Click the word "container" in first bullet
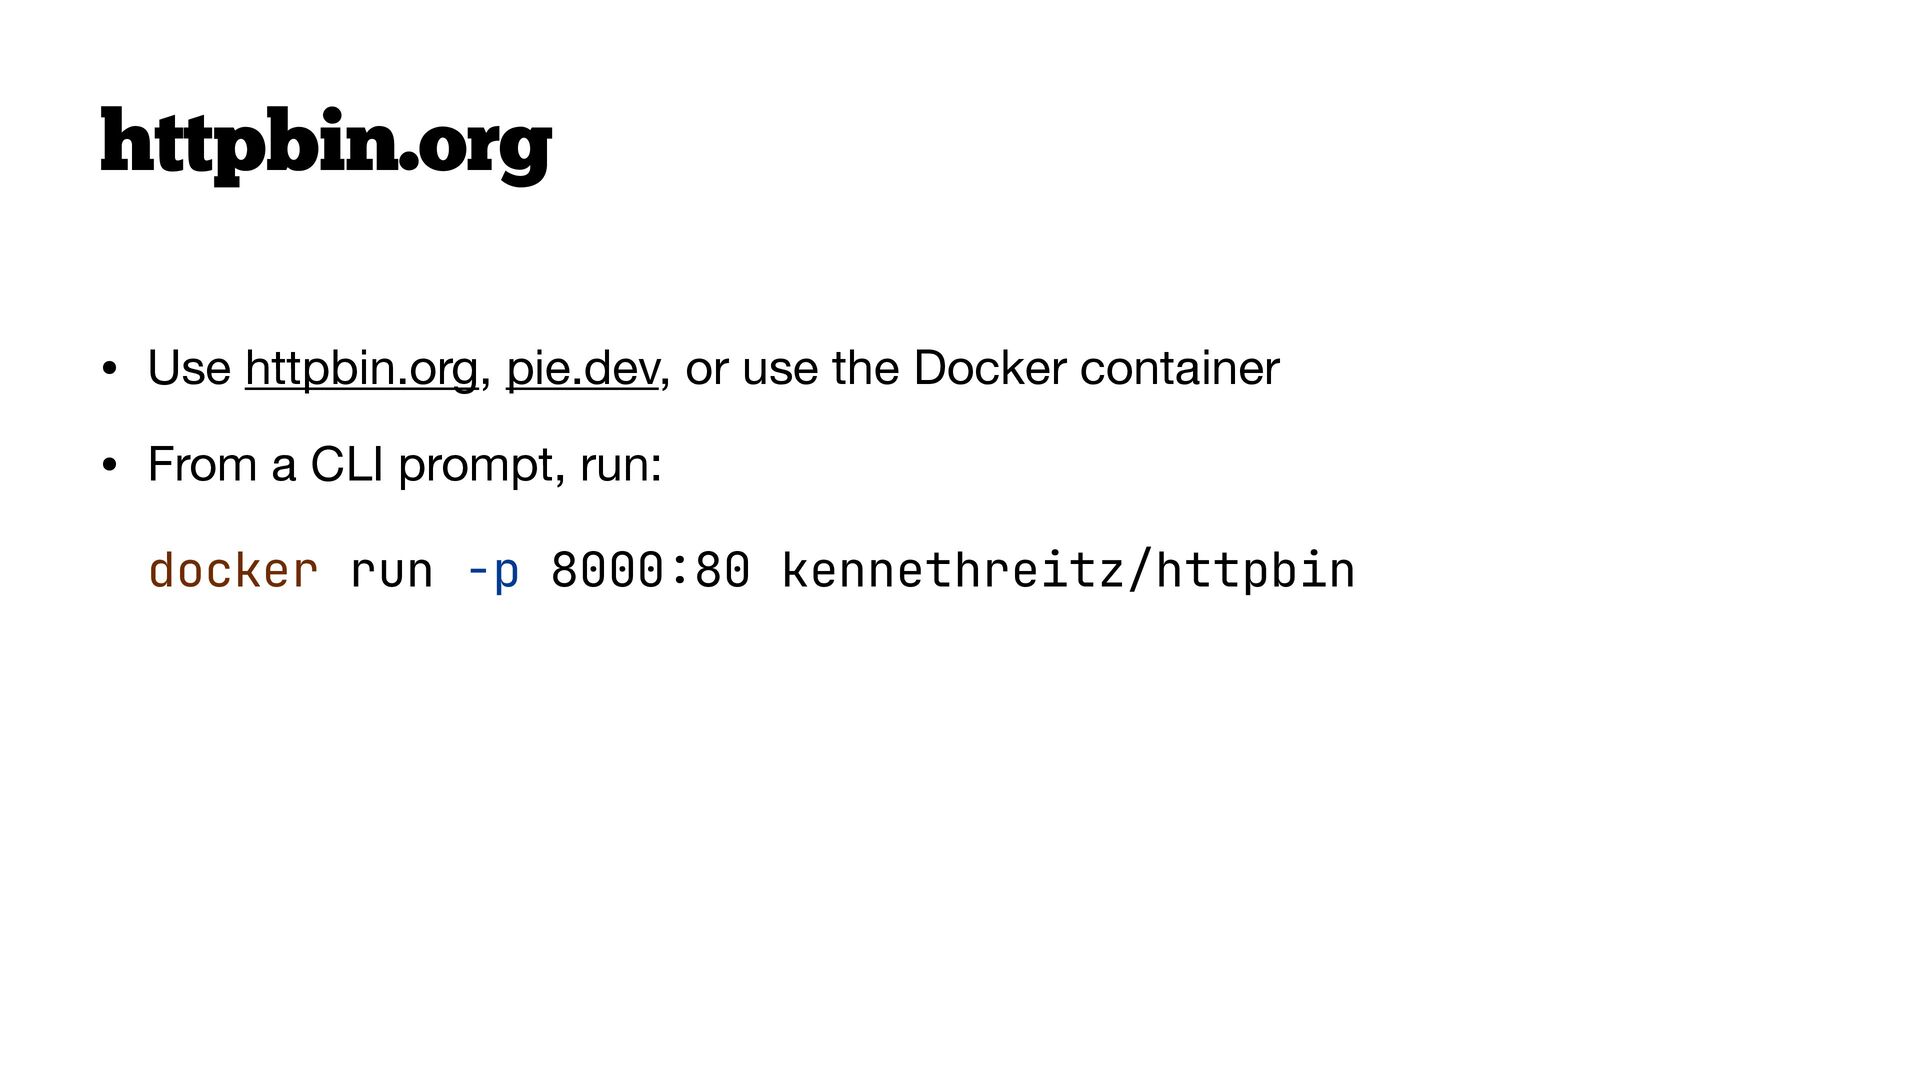The image size is (1920, 1080). point(1179,368)
